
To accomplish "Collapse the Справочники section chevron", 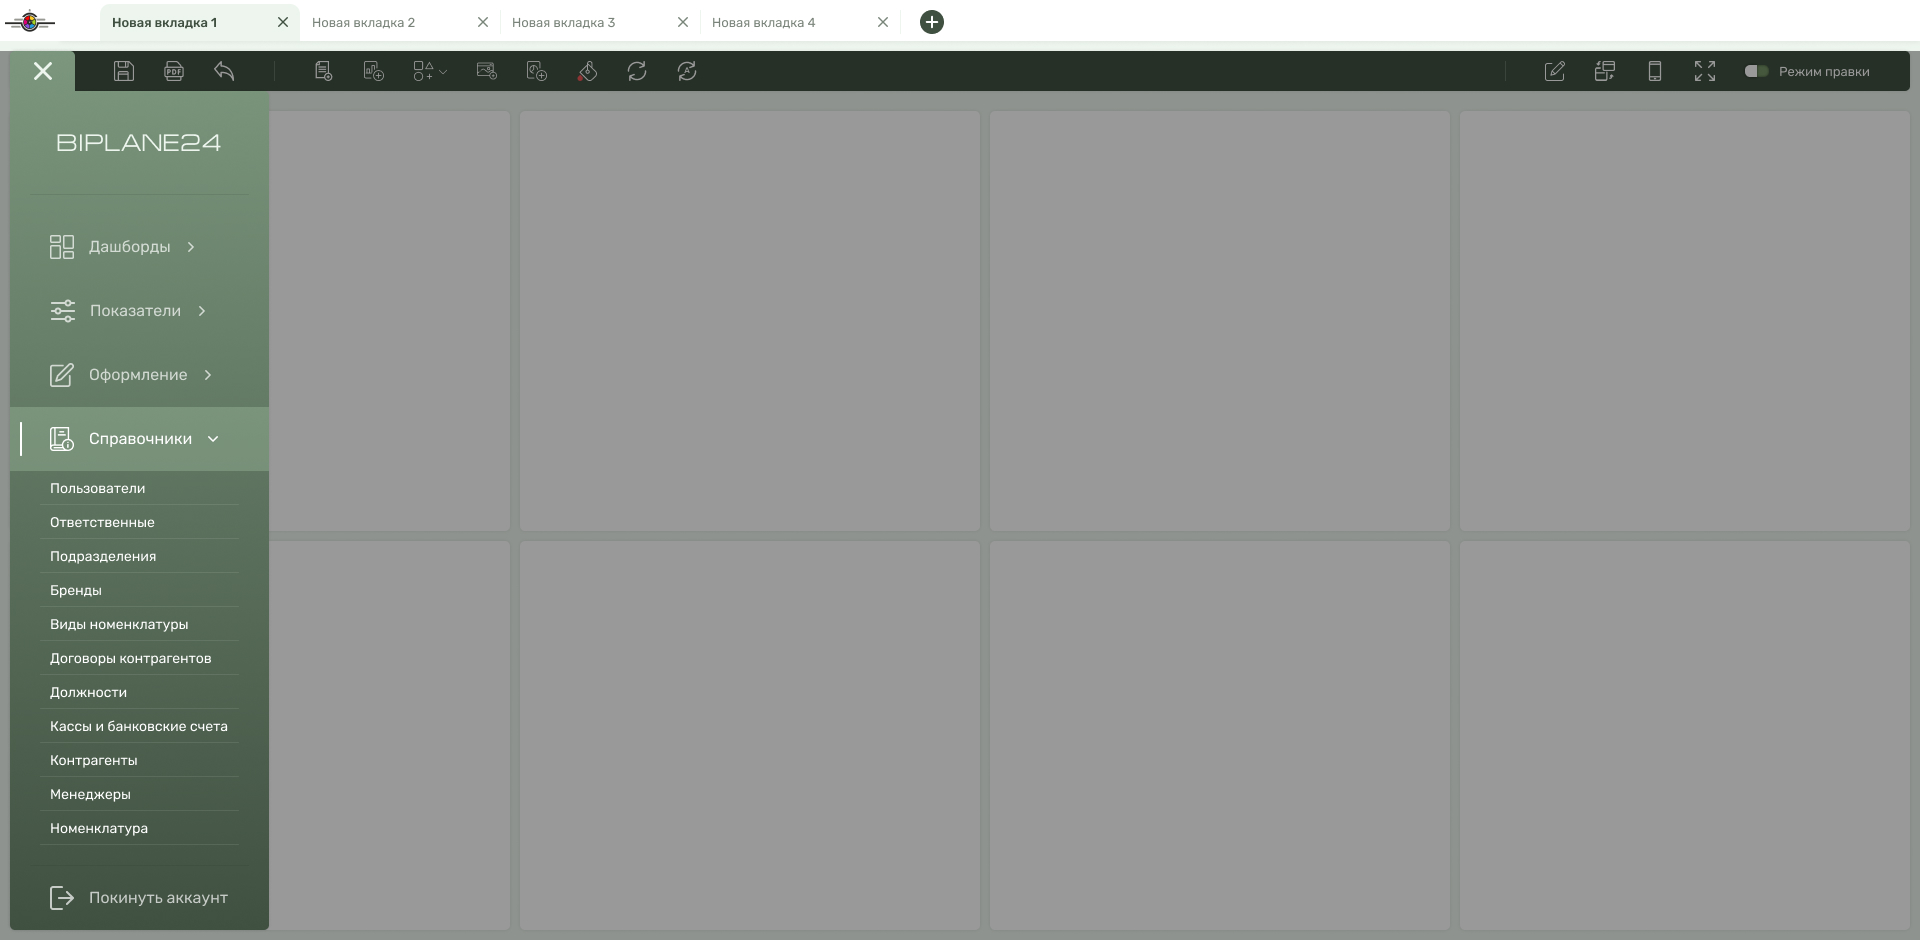I will (213, 439).
